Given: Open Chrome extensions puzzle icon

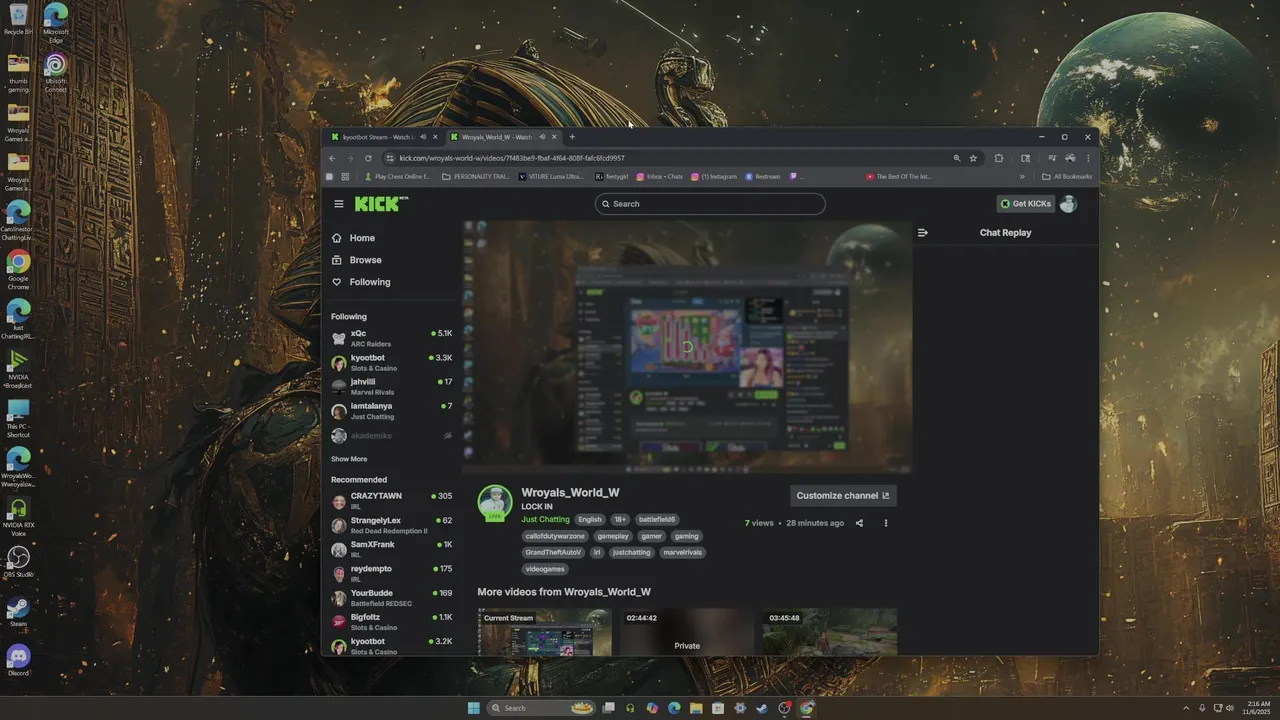Looking at the screenshot, I should coord(998,158).
